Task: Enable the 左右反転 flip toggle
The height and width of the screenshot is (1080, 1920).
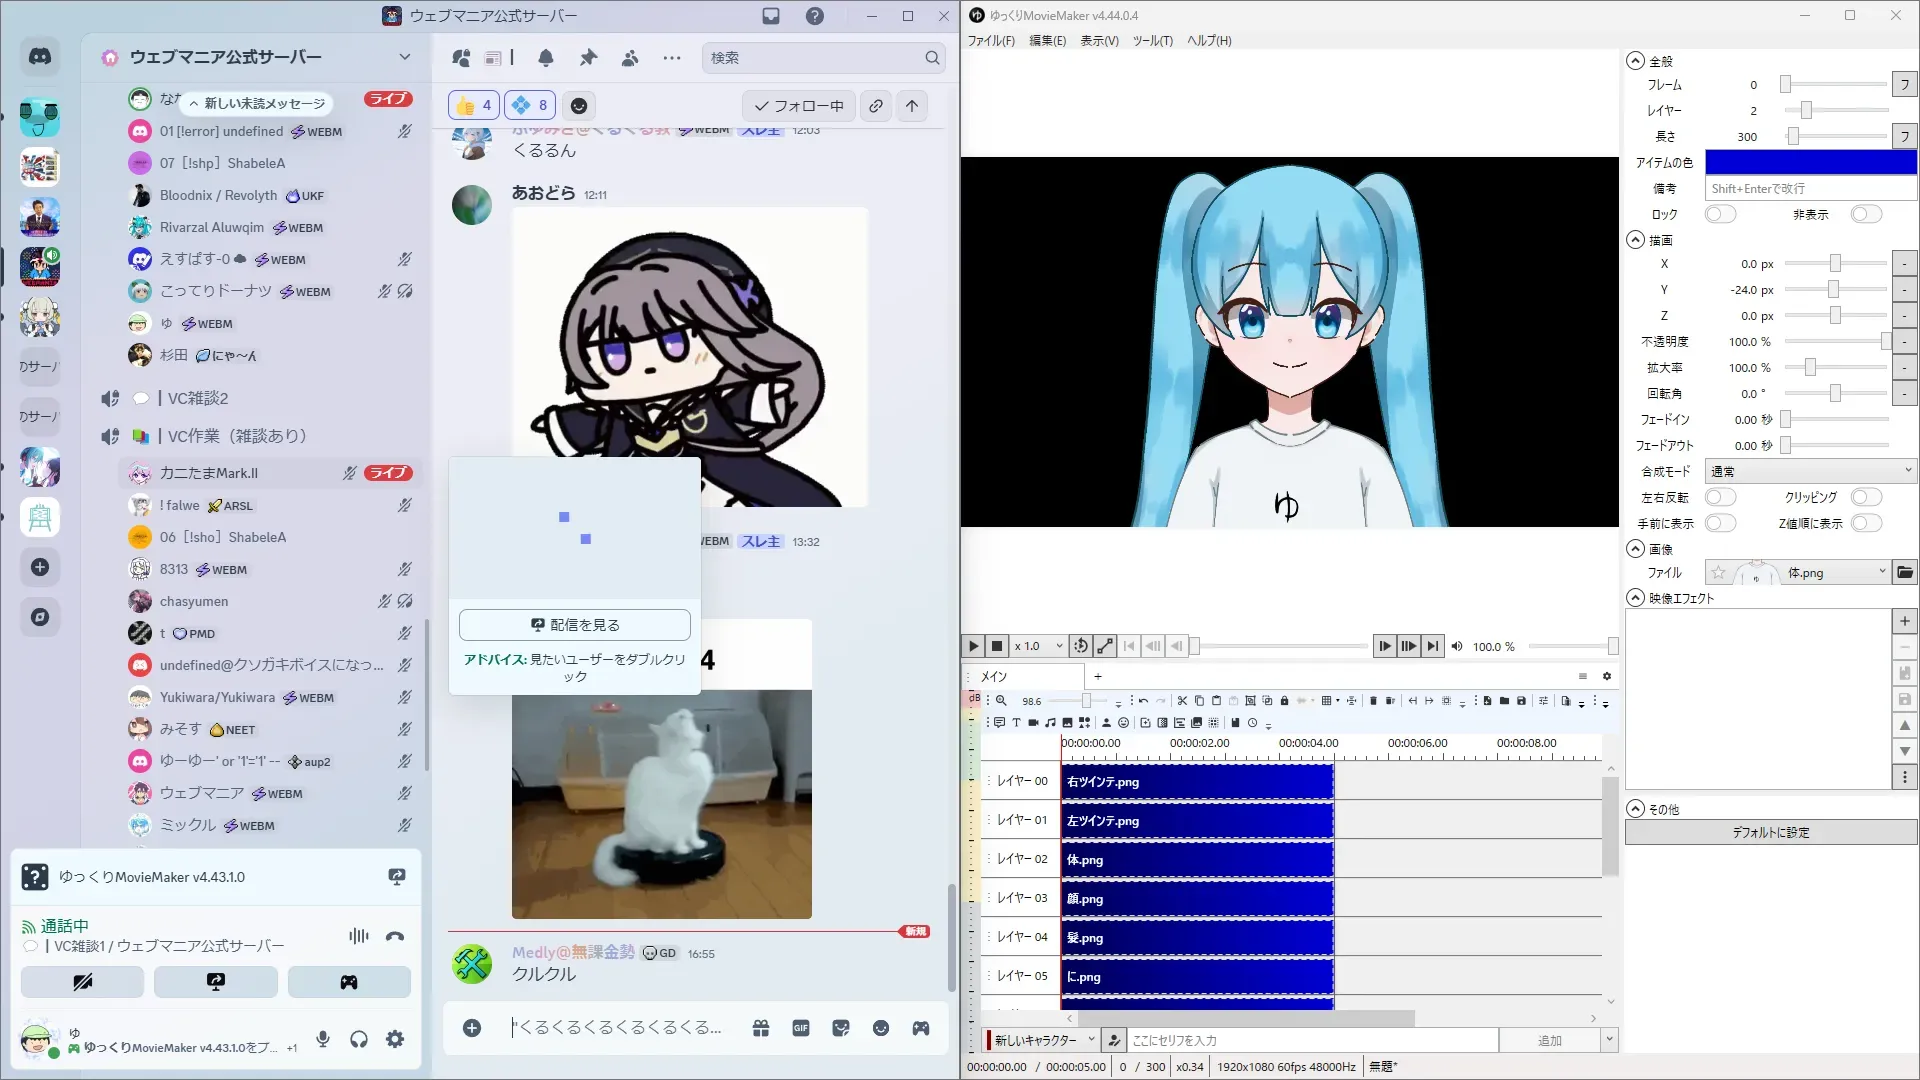Action: [1720, 497]
